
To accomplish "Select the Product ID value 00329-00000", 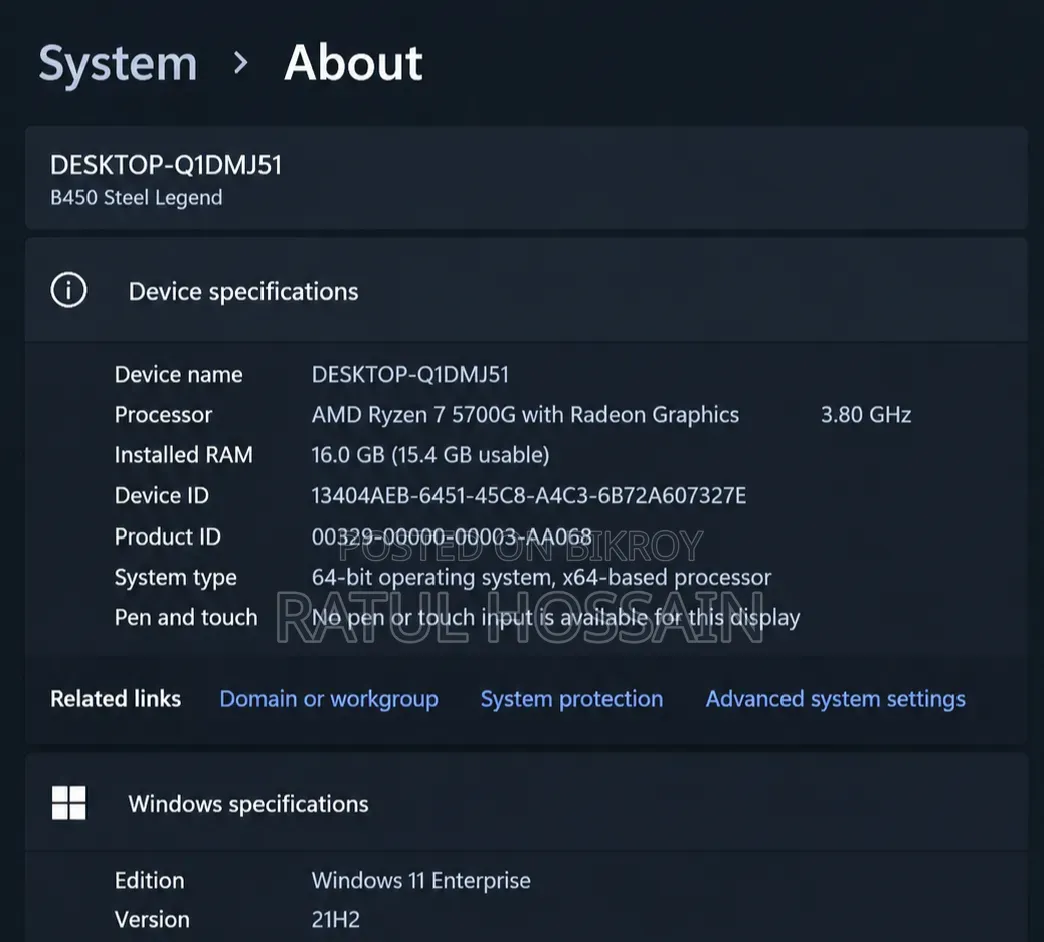I will point(451,537).
